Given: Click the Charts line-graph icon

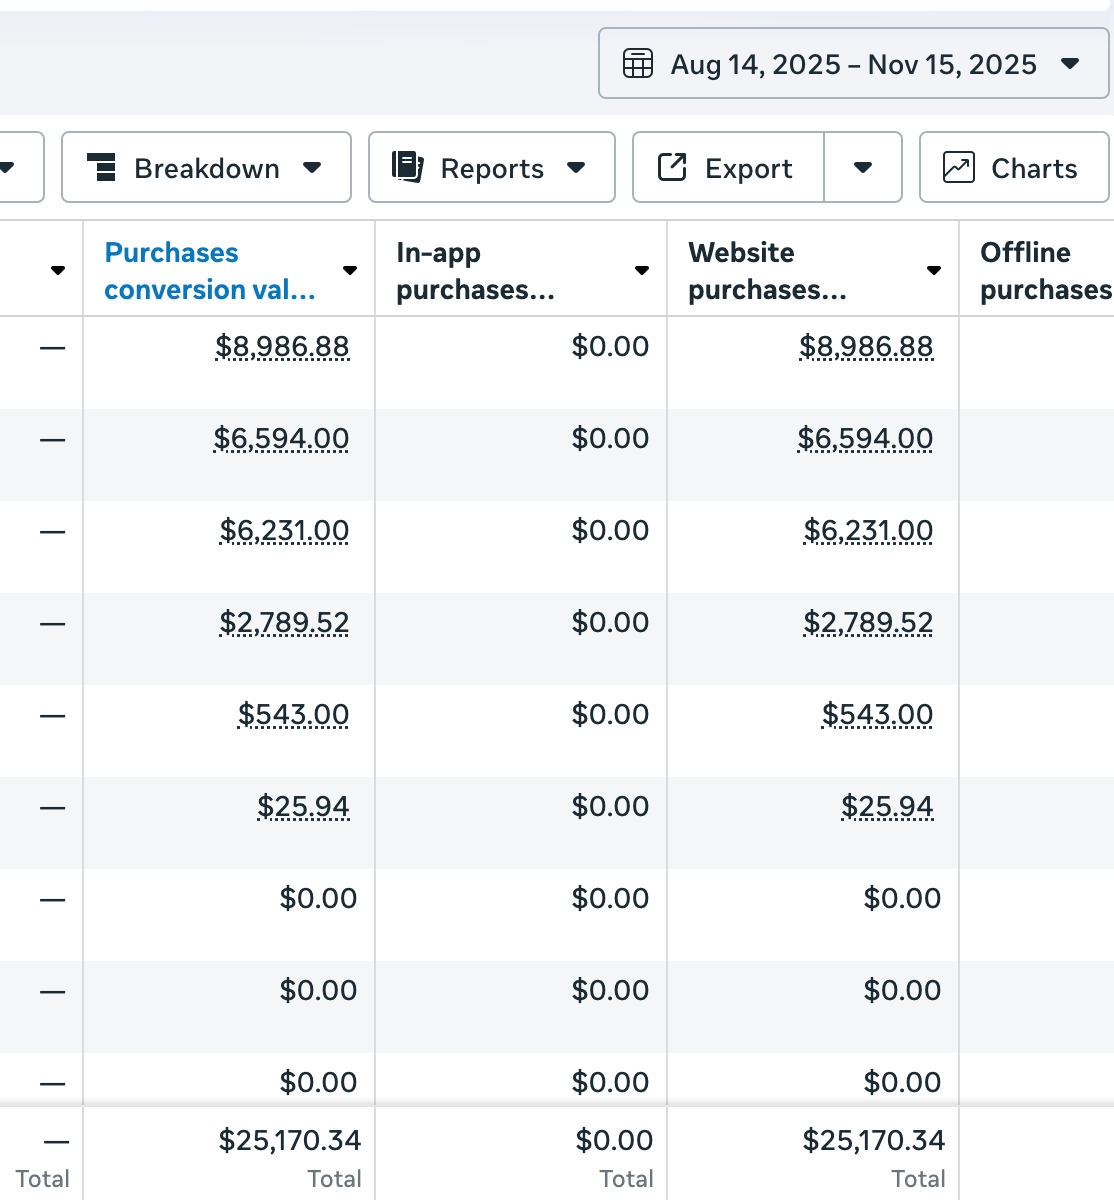Looking at the screenshot, I should click(959, 167).
